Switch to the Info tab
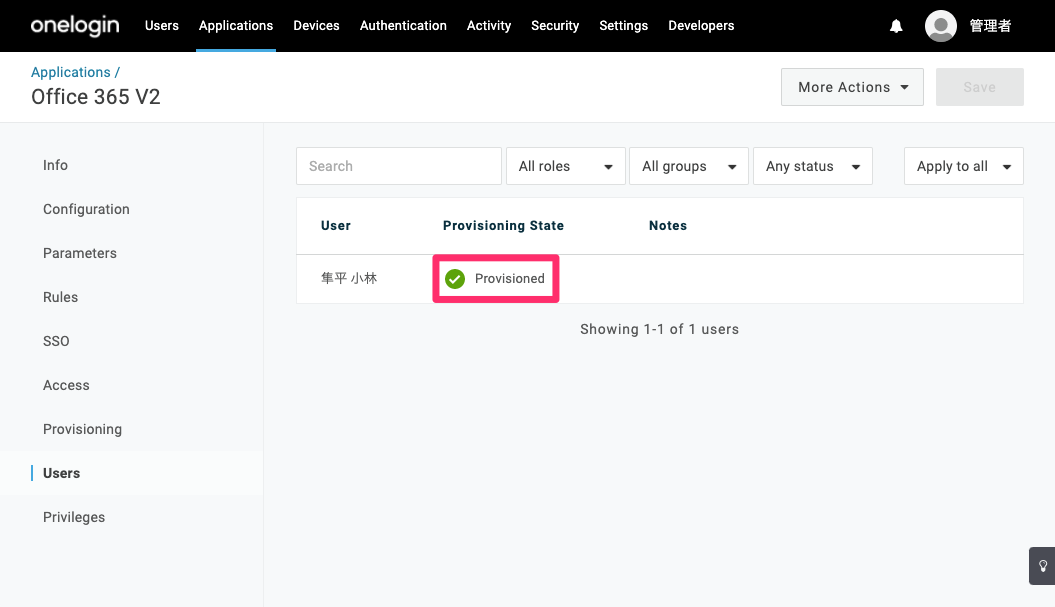 tap(55, 165)
